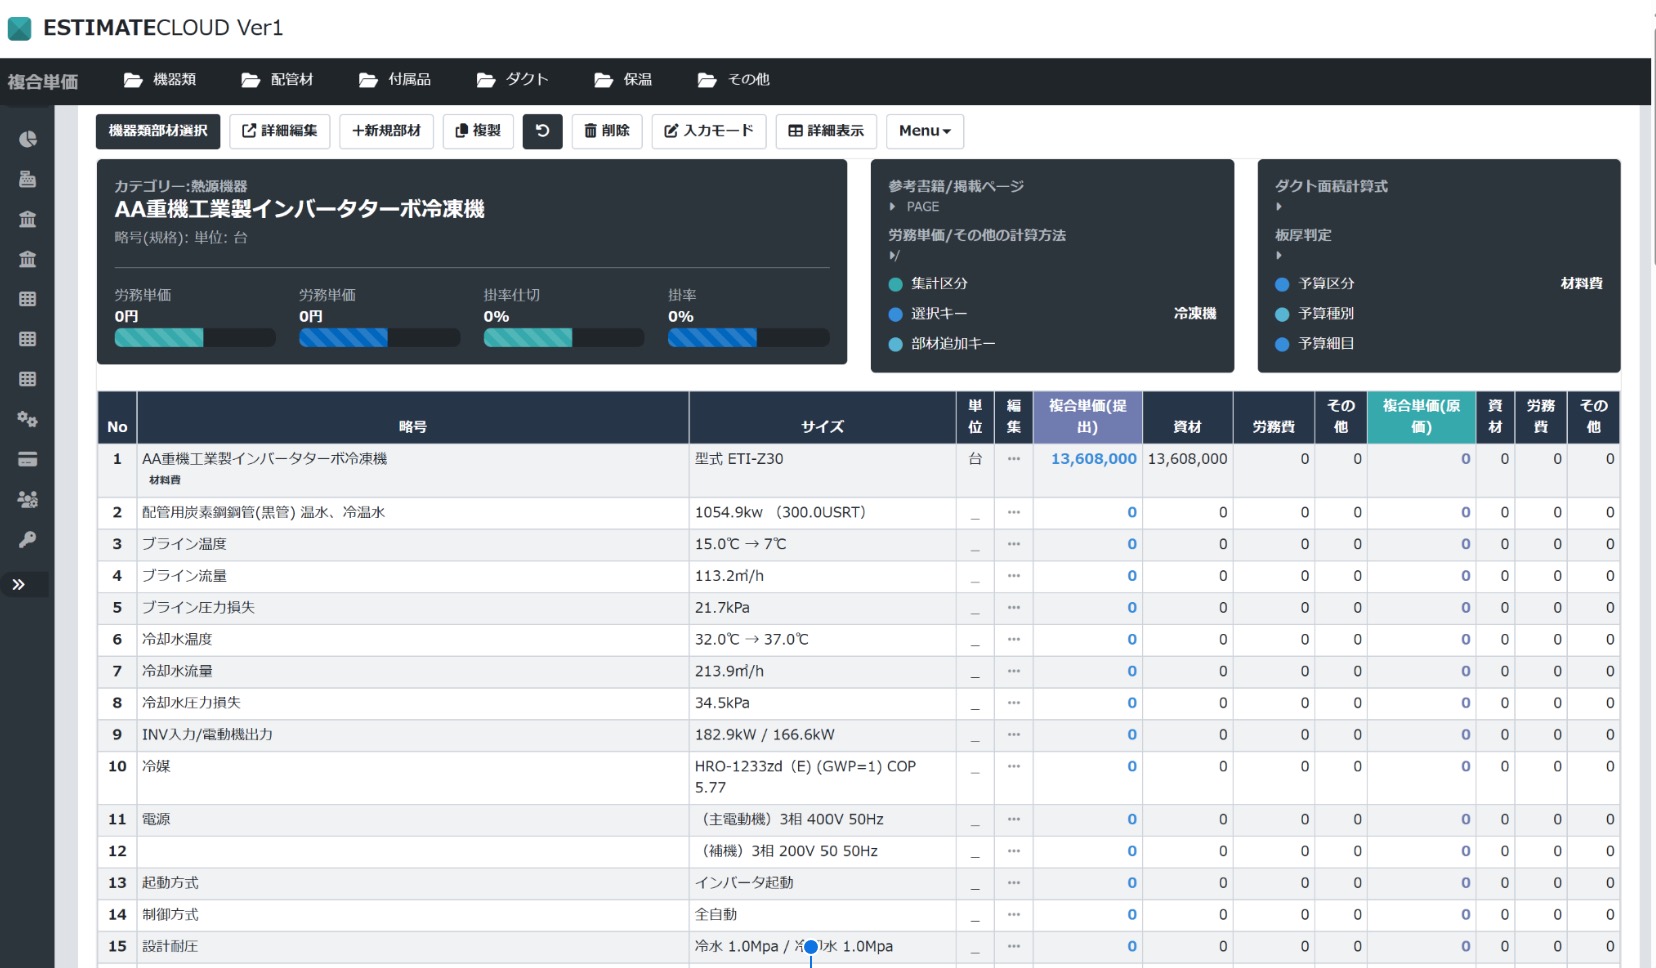Open the gears settings icon in sidebar

(x=28, y=419)
